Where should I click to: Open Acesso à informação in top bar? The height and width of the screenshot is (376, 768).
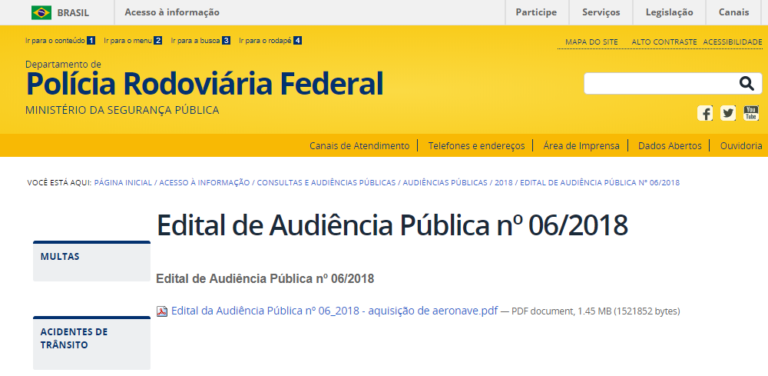[x=172, y=12]
